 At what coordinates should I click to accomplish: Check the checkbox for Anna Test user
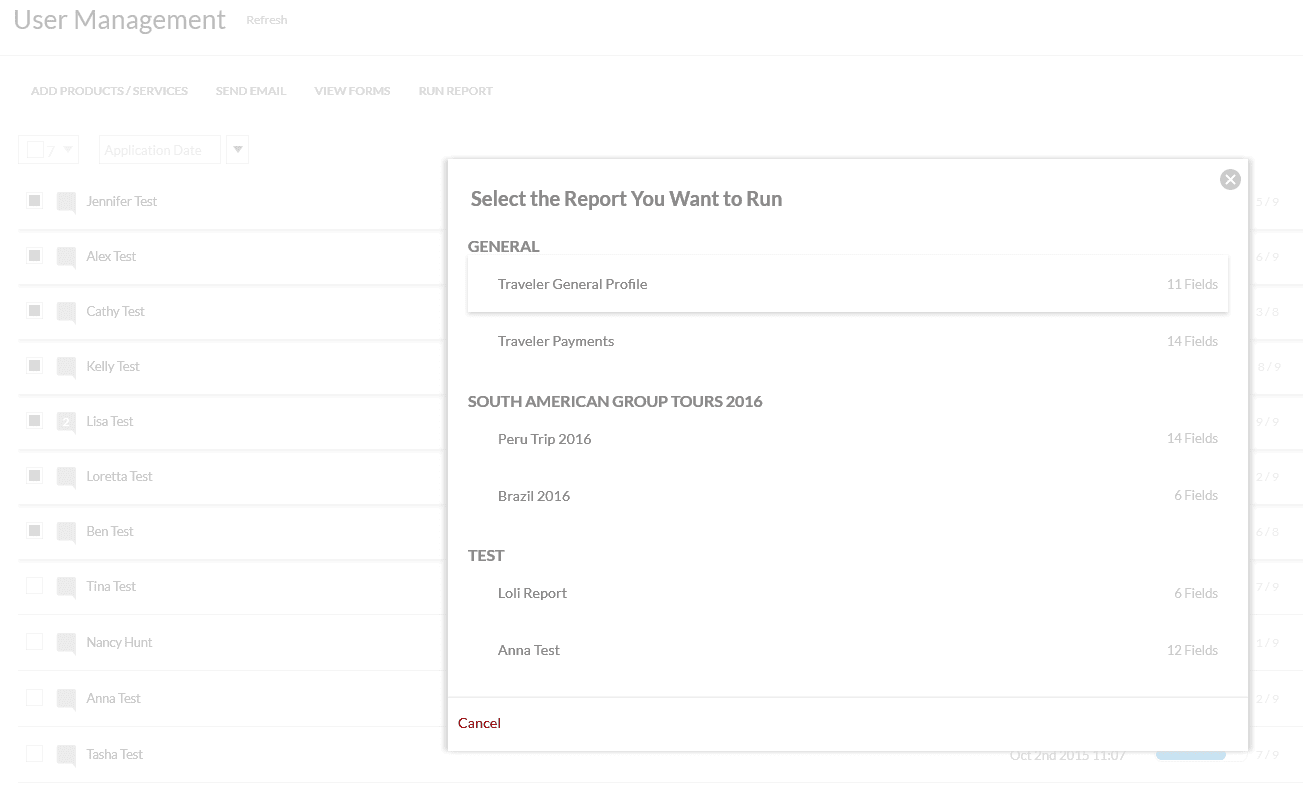pyautogui.click(x=35, y=698)
